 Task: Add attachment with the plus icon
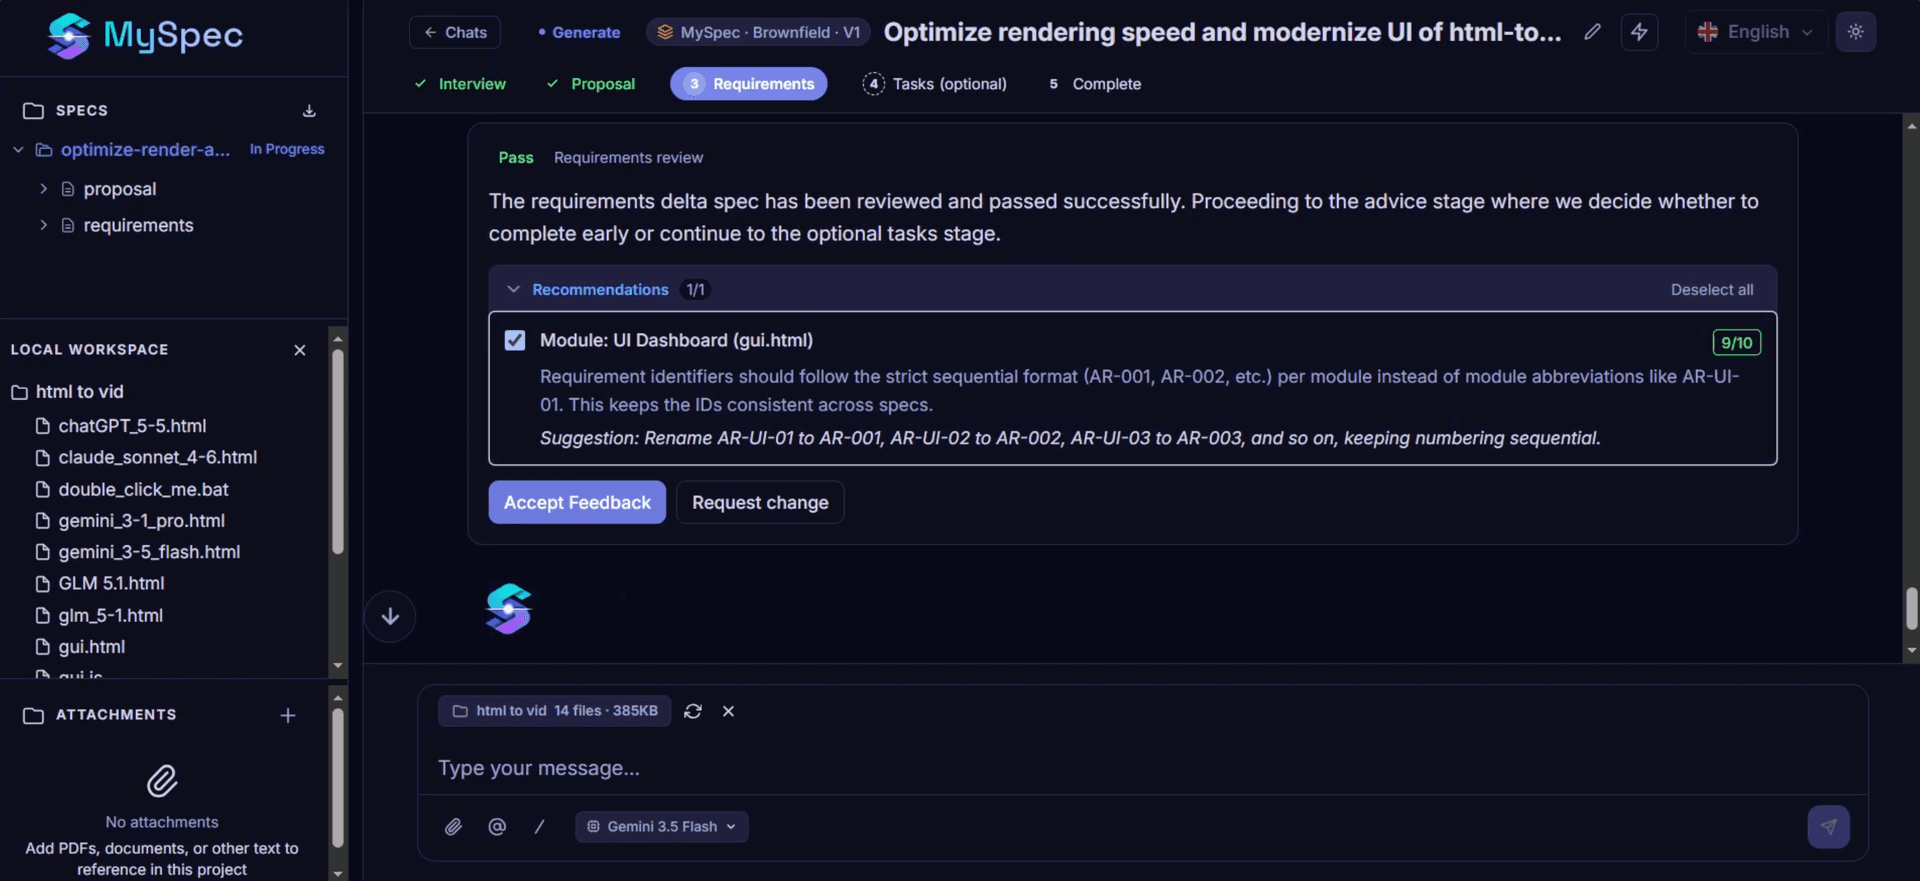pyautogui.click(x=288, y=715)
